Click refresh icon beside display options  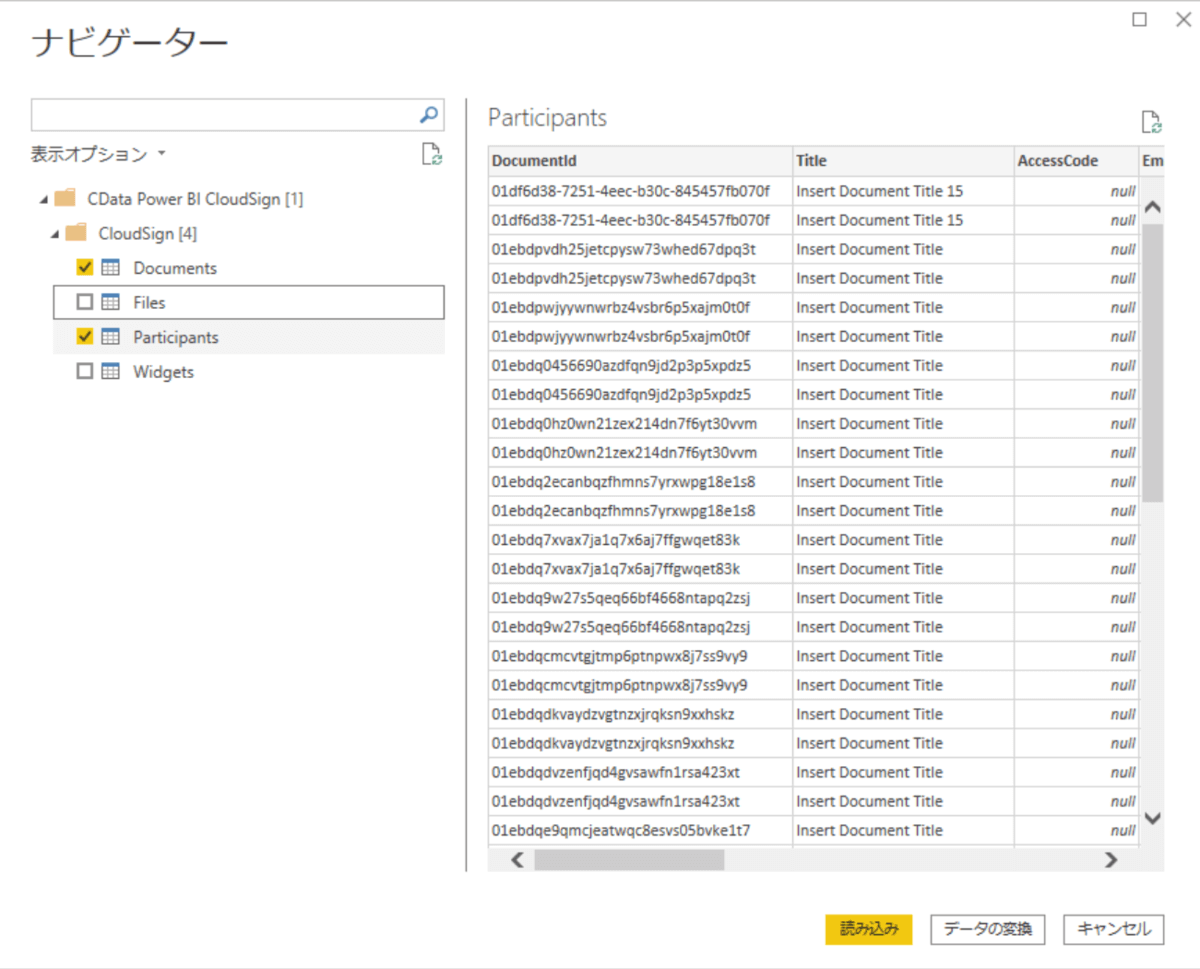431,154
